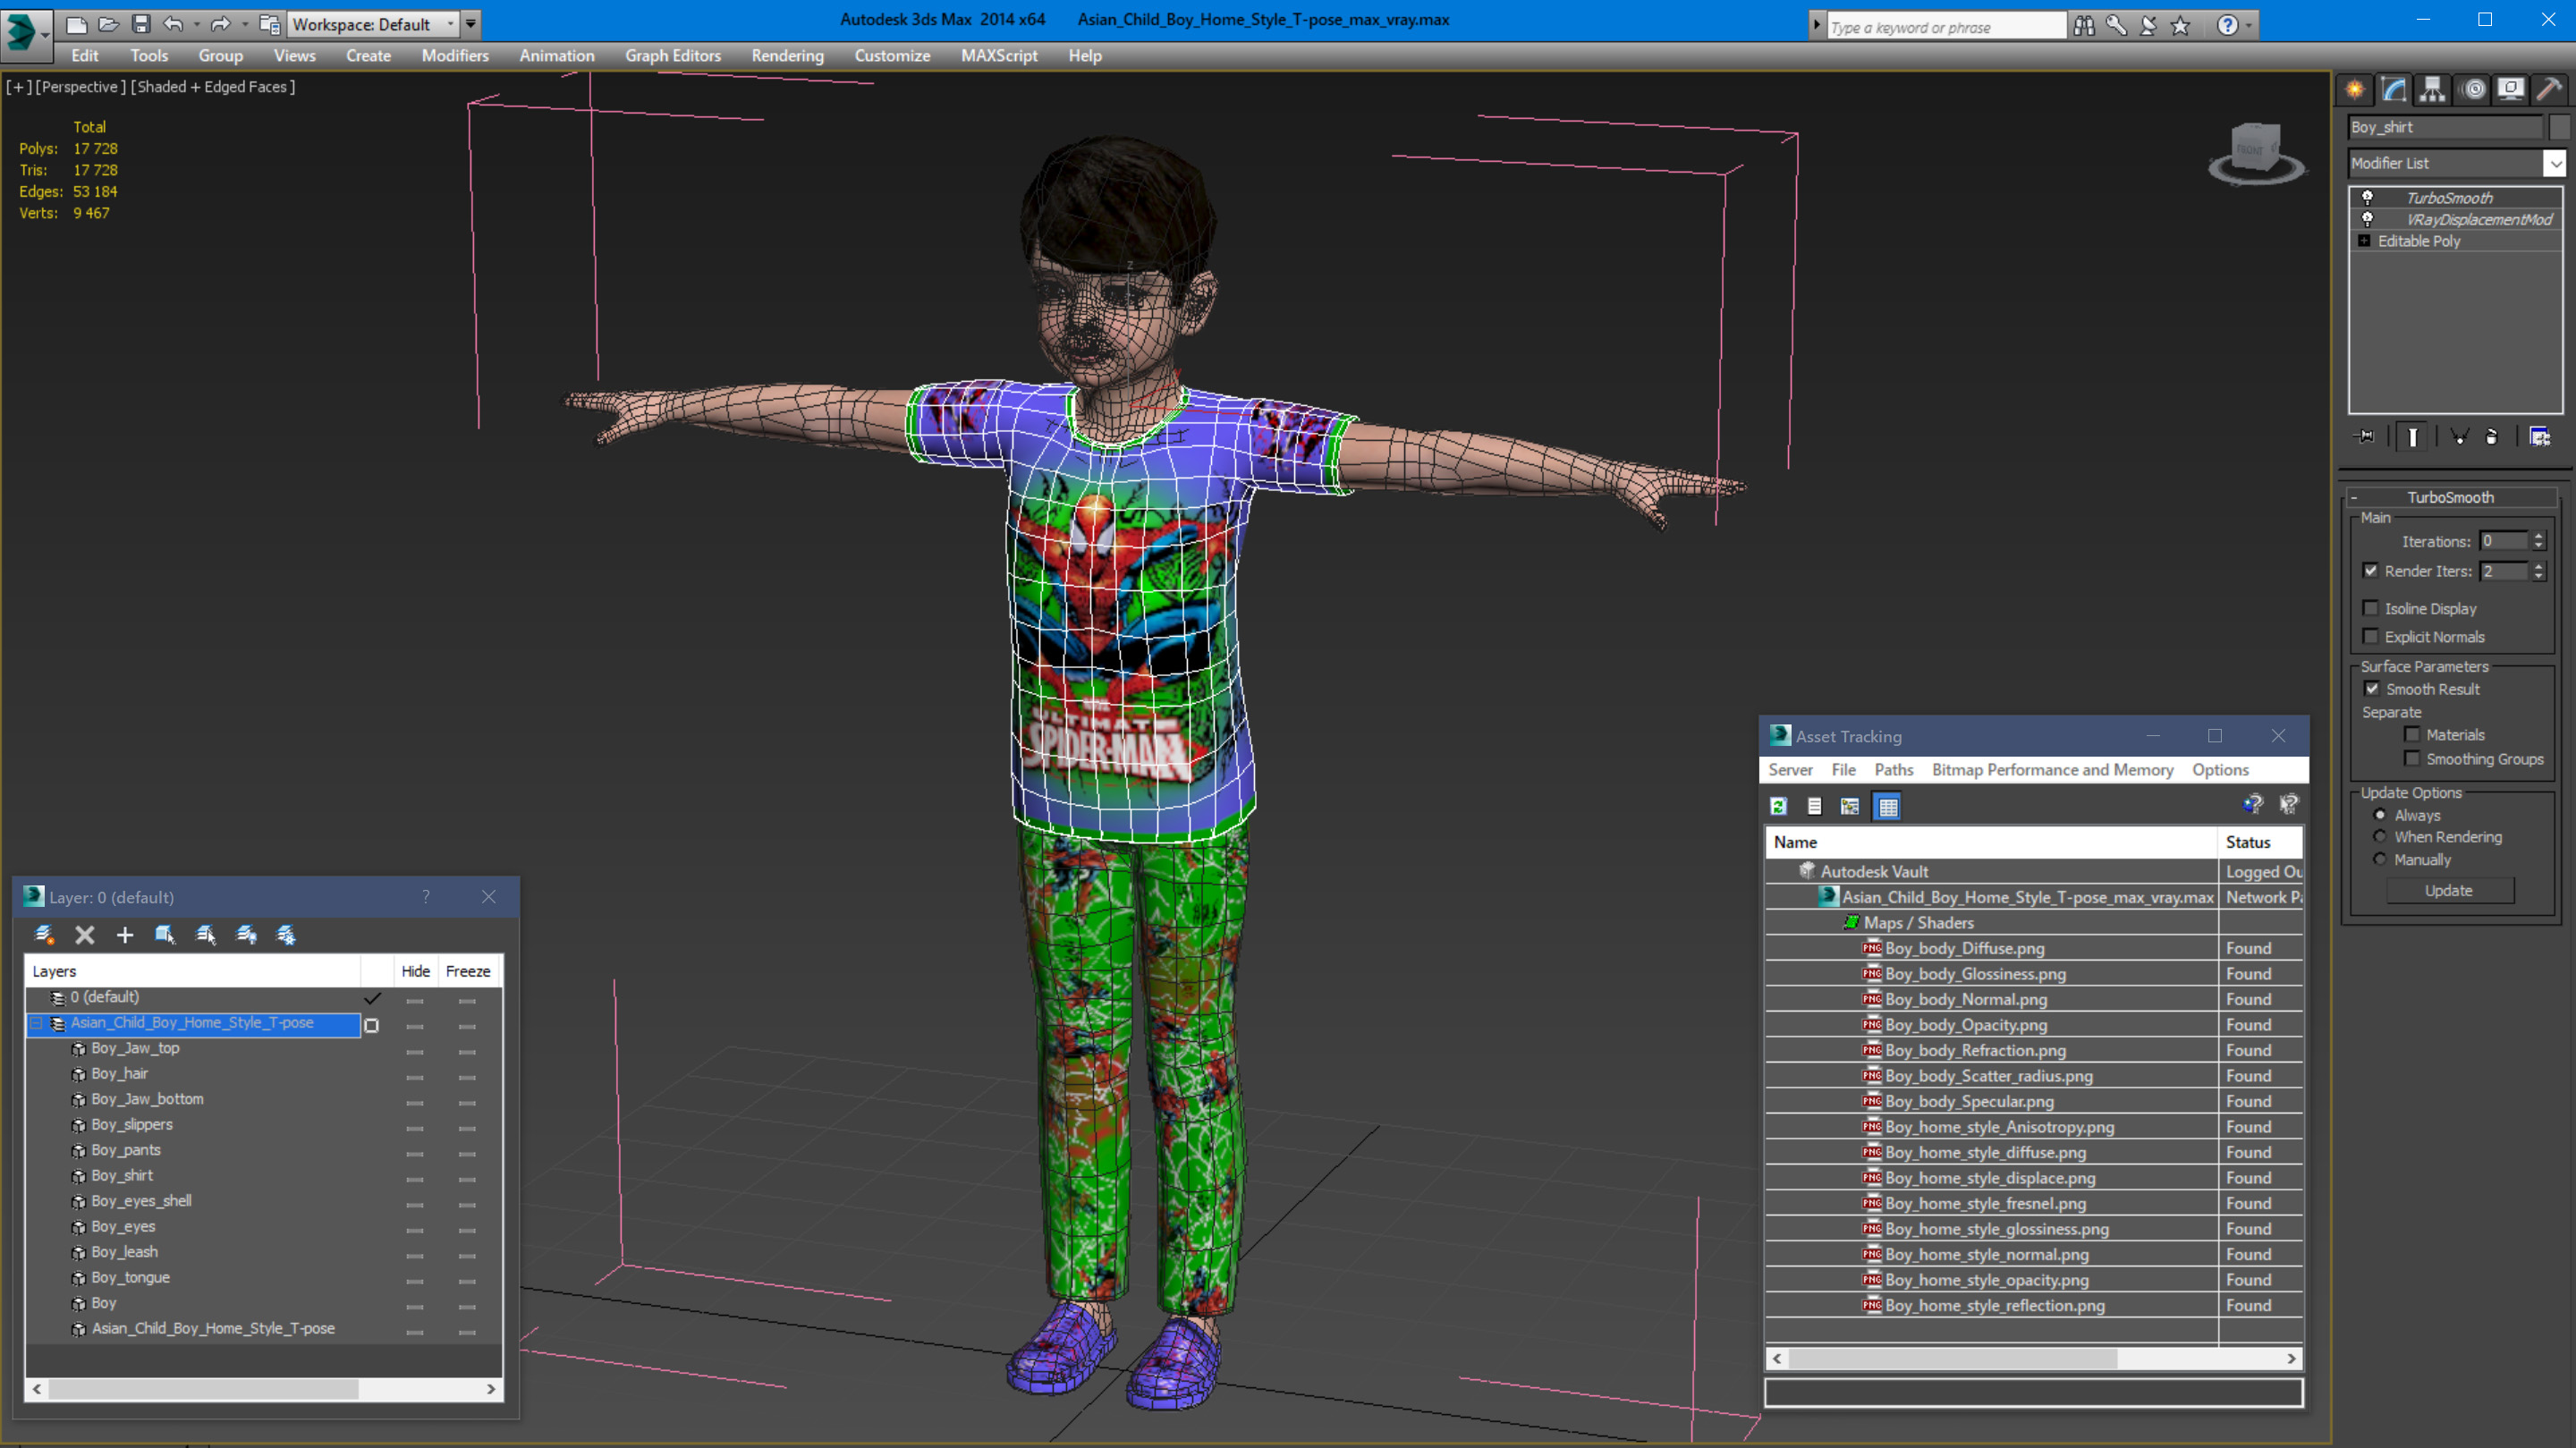Click the viewport plus [+] menu label
Image resolution: width=2576 pixels, height=1448 pixels.
pos(18,87)
